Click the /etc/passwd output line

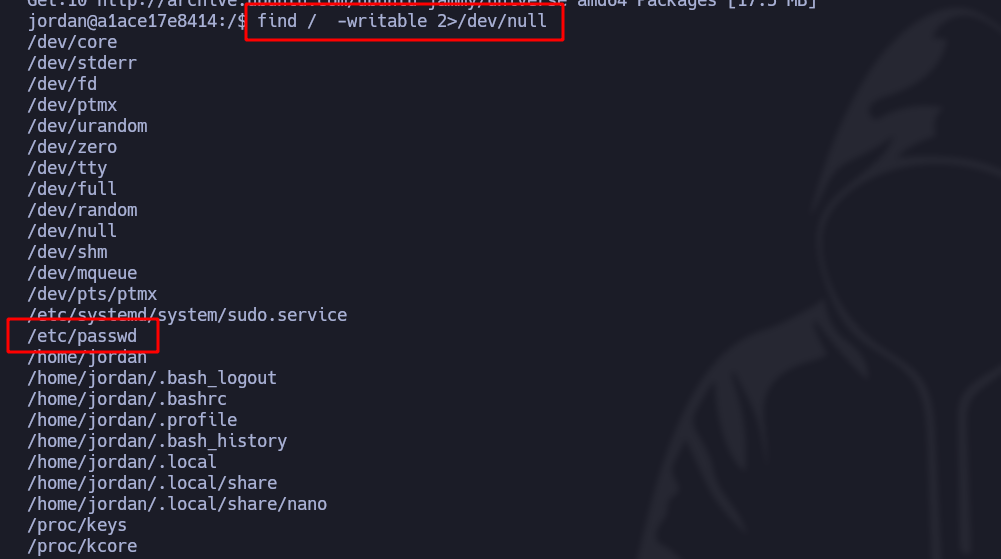click(x=82, y=336)
